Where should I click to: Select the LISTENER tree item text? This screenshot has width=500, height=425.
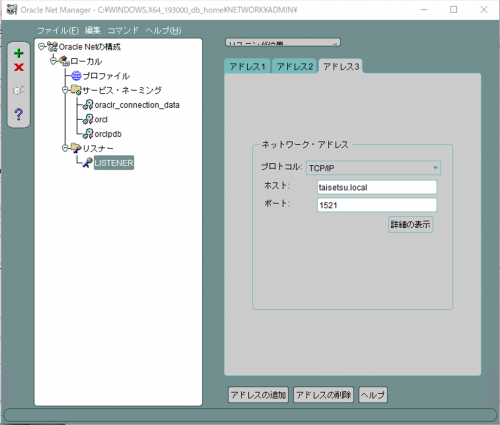pyautogui.click(x=114, y=163)
